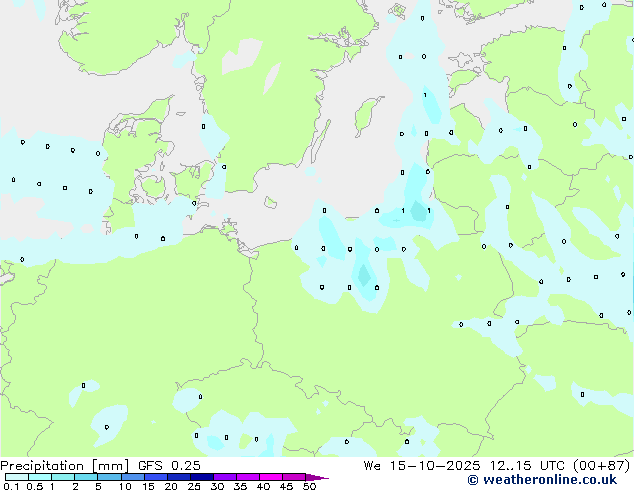Select the 1–2 mm legend color swatch
Image resolution: width=634 pixels, height=490 pixels.
tap(63, 477)
